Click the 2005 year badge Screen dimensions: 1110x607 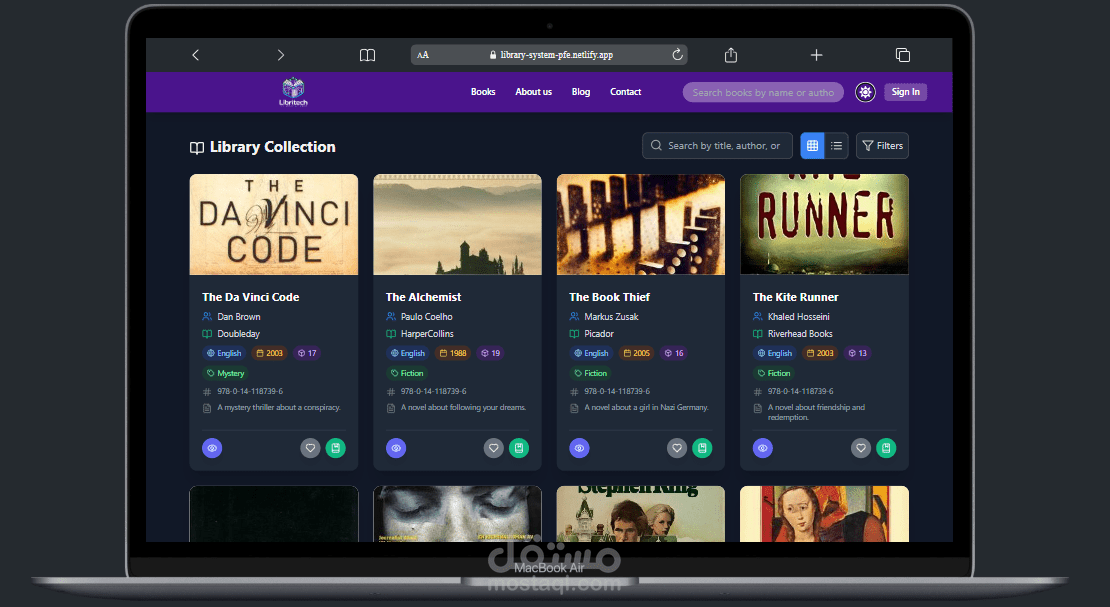pos(636,353)
